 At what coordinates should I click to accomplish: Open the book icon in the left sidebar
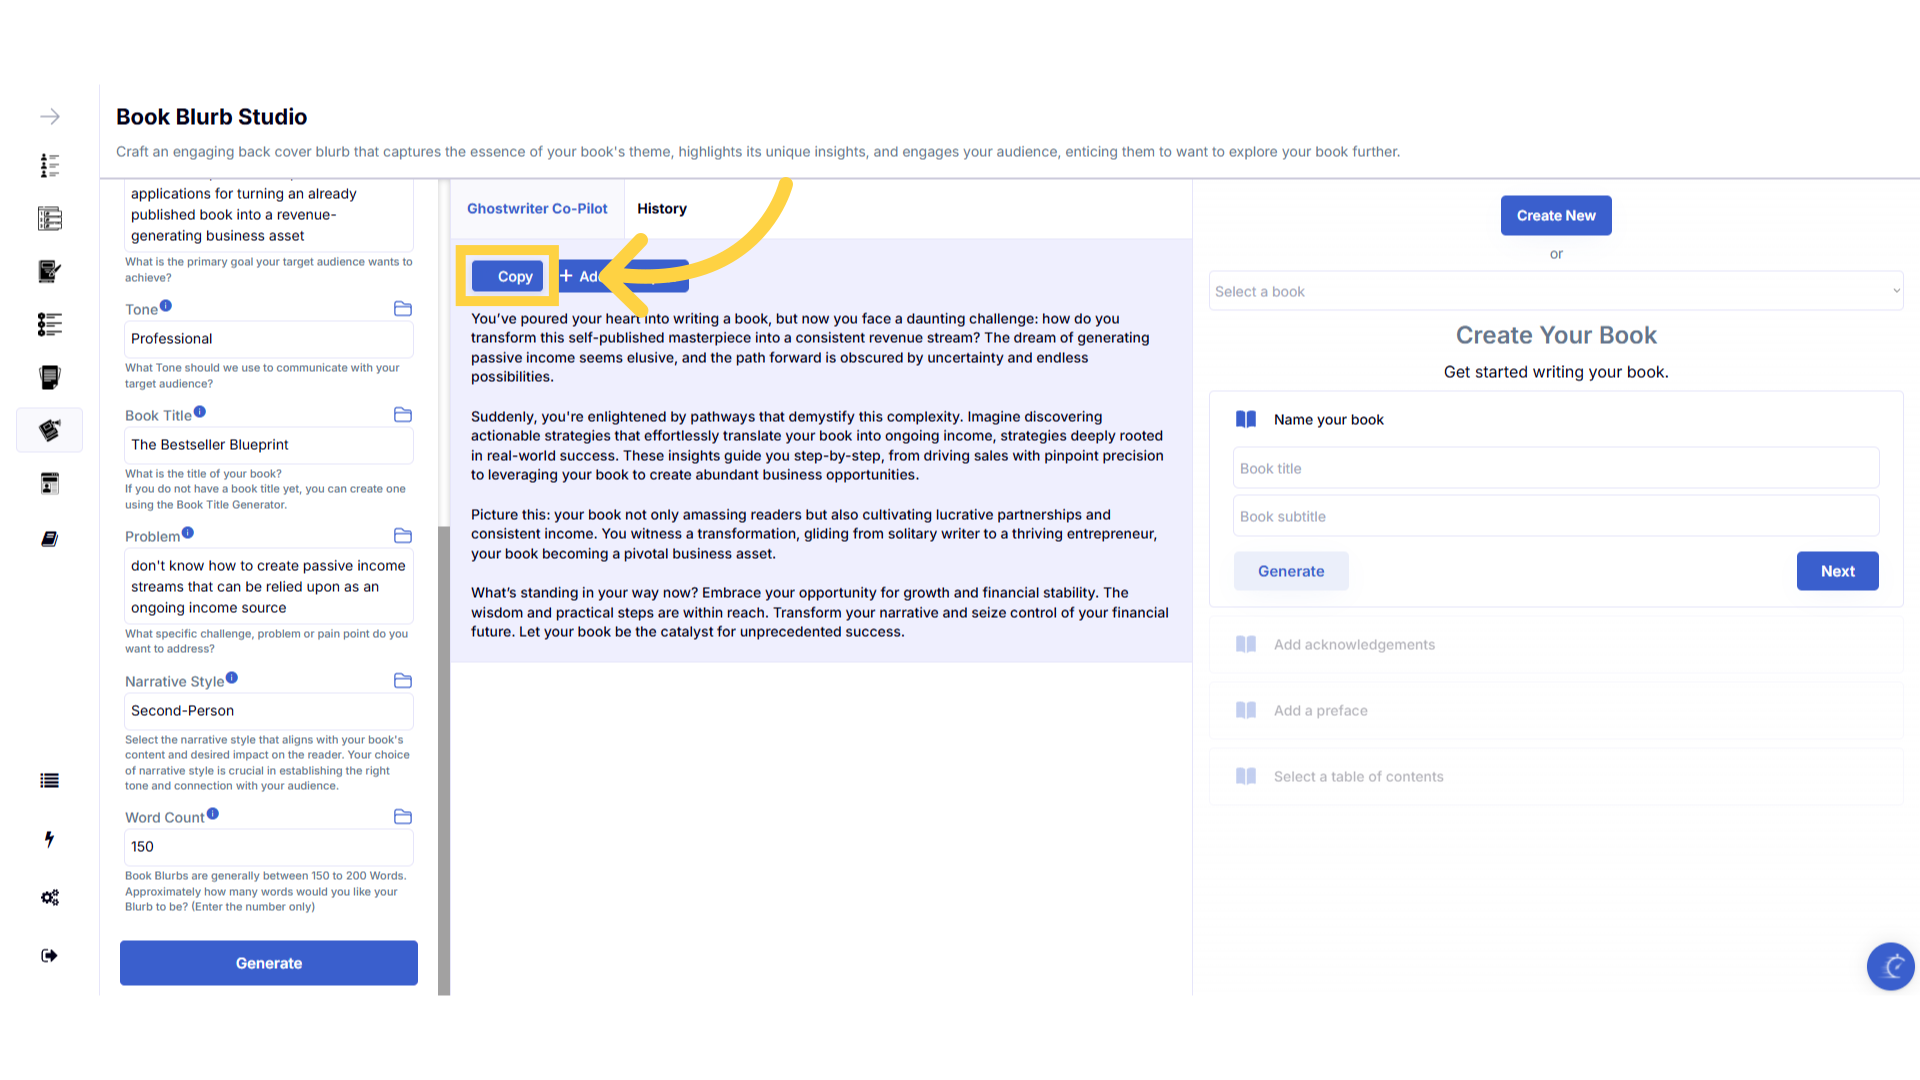[x=50, y=539]
